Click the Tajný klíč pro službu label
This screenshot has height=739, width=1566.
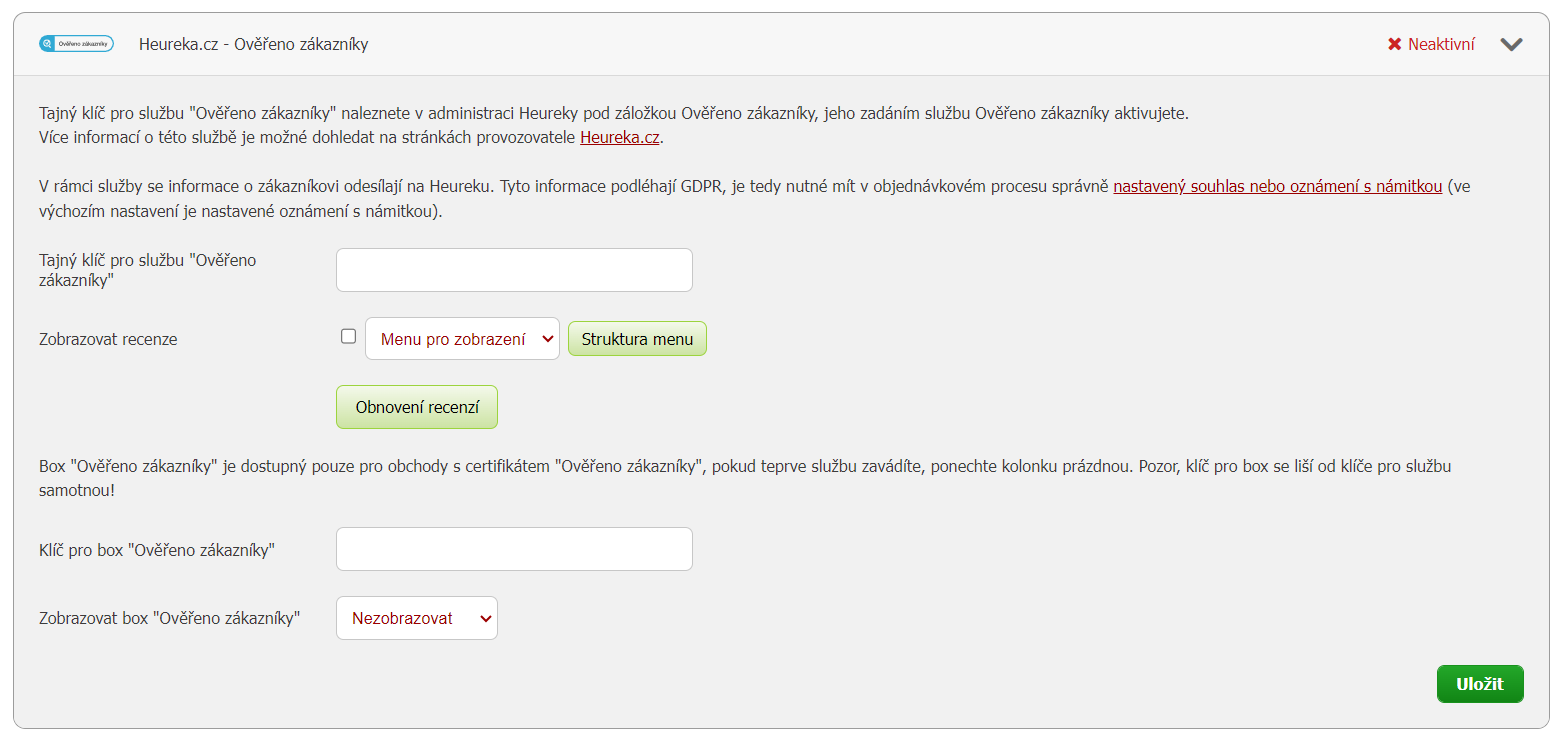pos(148,270)
